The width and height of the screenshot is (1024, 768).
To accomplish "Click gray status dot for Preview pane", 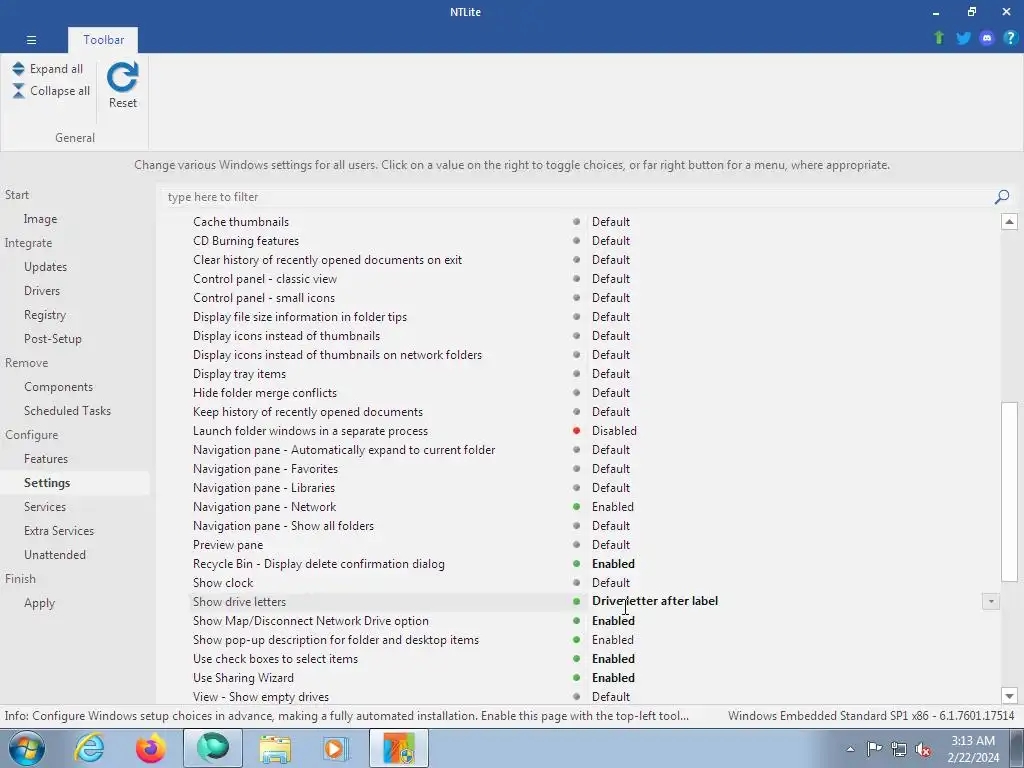I will click(x=576, y=545).
